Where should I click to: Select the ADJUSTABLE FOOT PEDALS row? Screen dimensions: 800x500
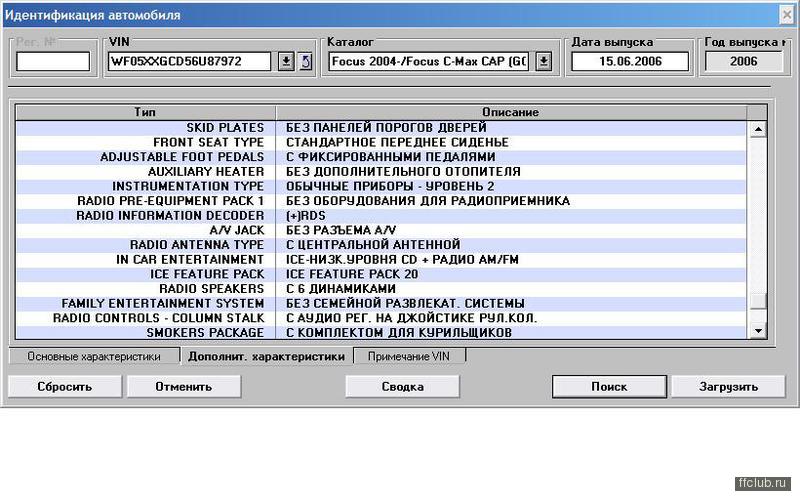point(381,157)
